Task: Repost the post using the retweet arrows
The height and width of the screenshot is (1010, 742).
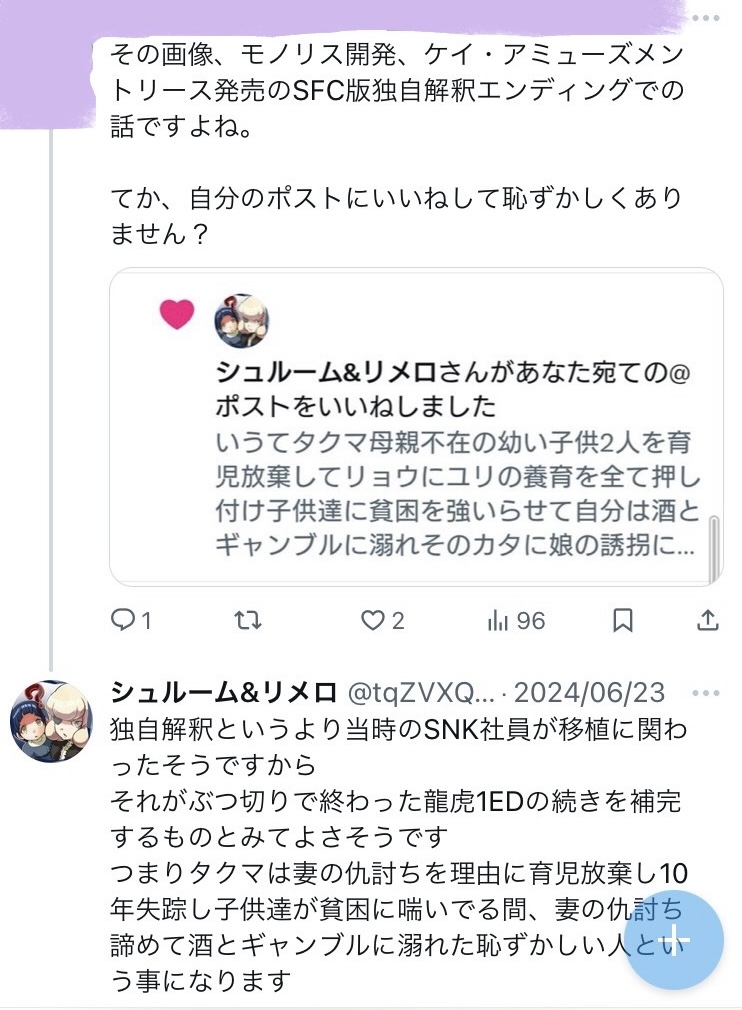Action: [x=247, y=621]
